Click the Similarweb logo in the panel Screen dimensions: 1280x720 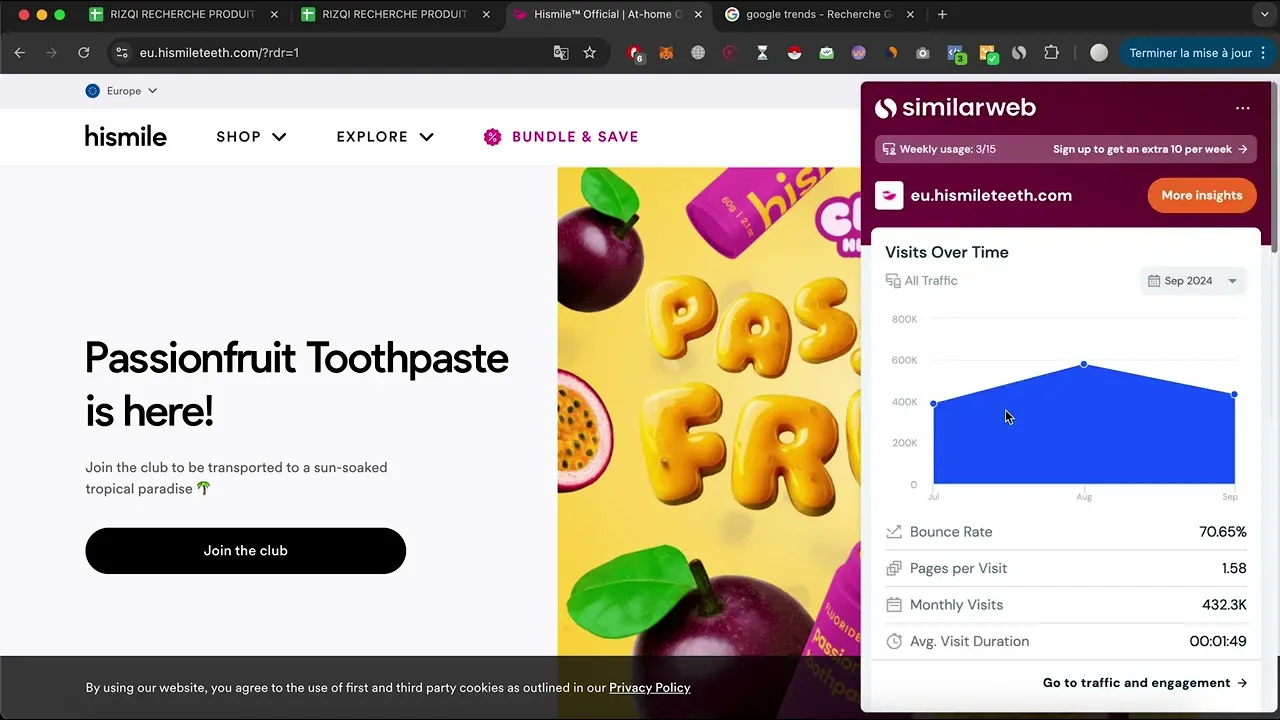(x=955, y=108)
